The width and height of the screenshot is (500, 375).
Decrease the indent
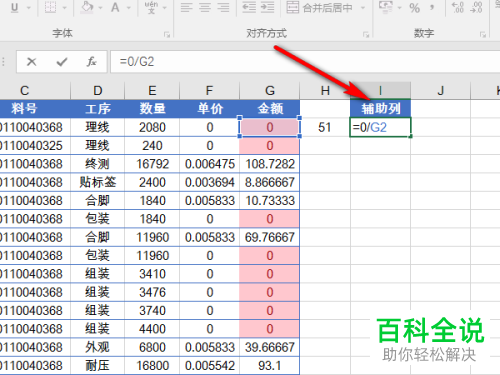249,7
